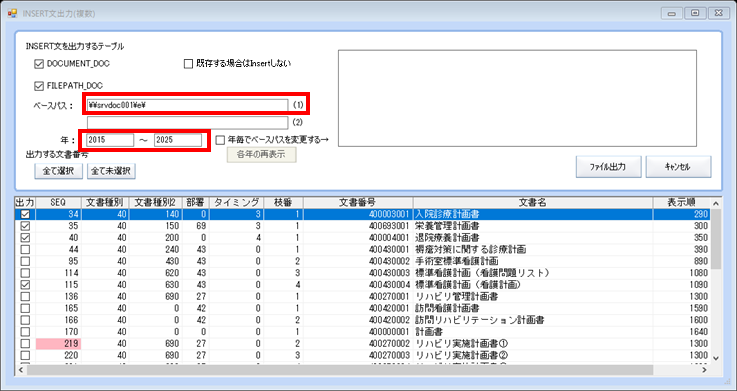This screenshot has height=391, width=737.
Task: Click the vertical scrollbar up arrow
Action: point(716,204)
